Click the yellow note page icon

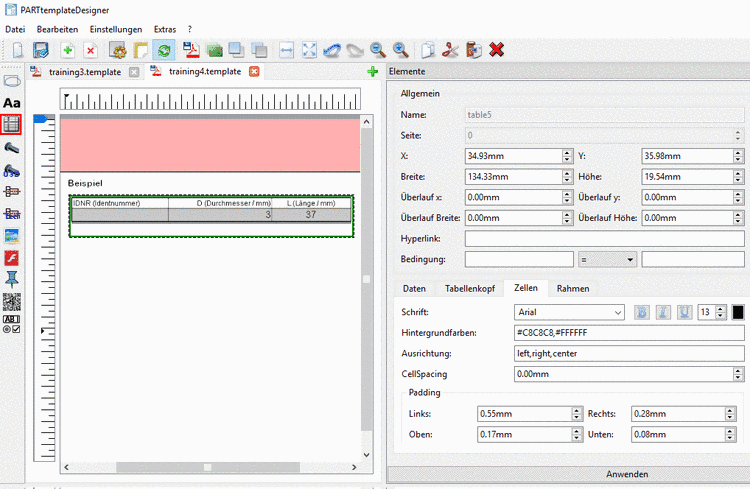click(x=141, y=50)
